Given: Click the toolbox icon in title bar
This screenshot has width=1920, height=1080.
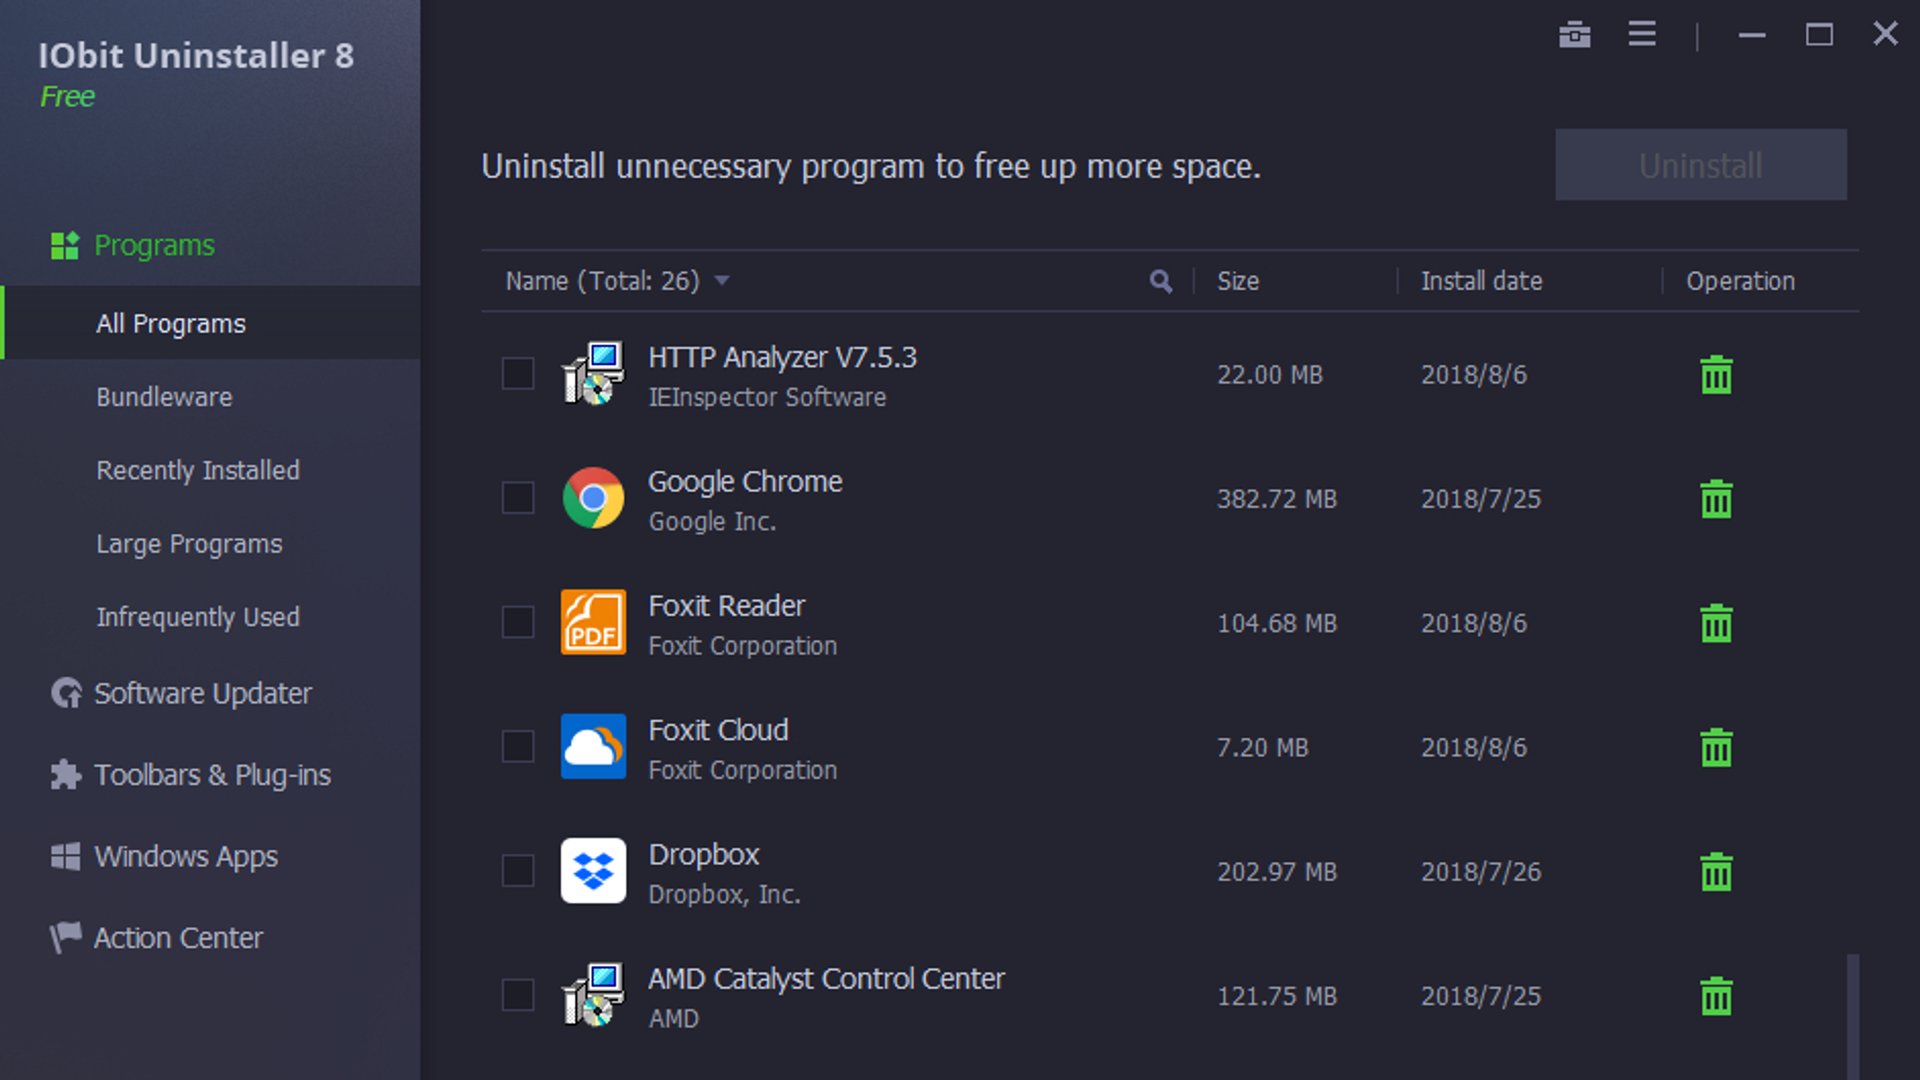Looking at the screenshot, I should tap(1574, 35).
